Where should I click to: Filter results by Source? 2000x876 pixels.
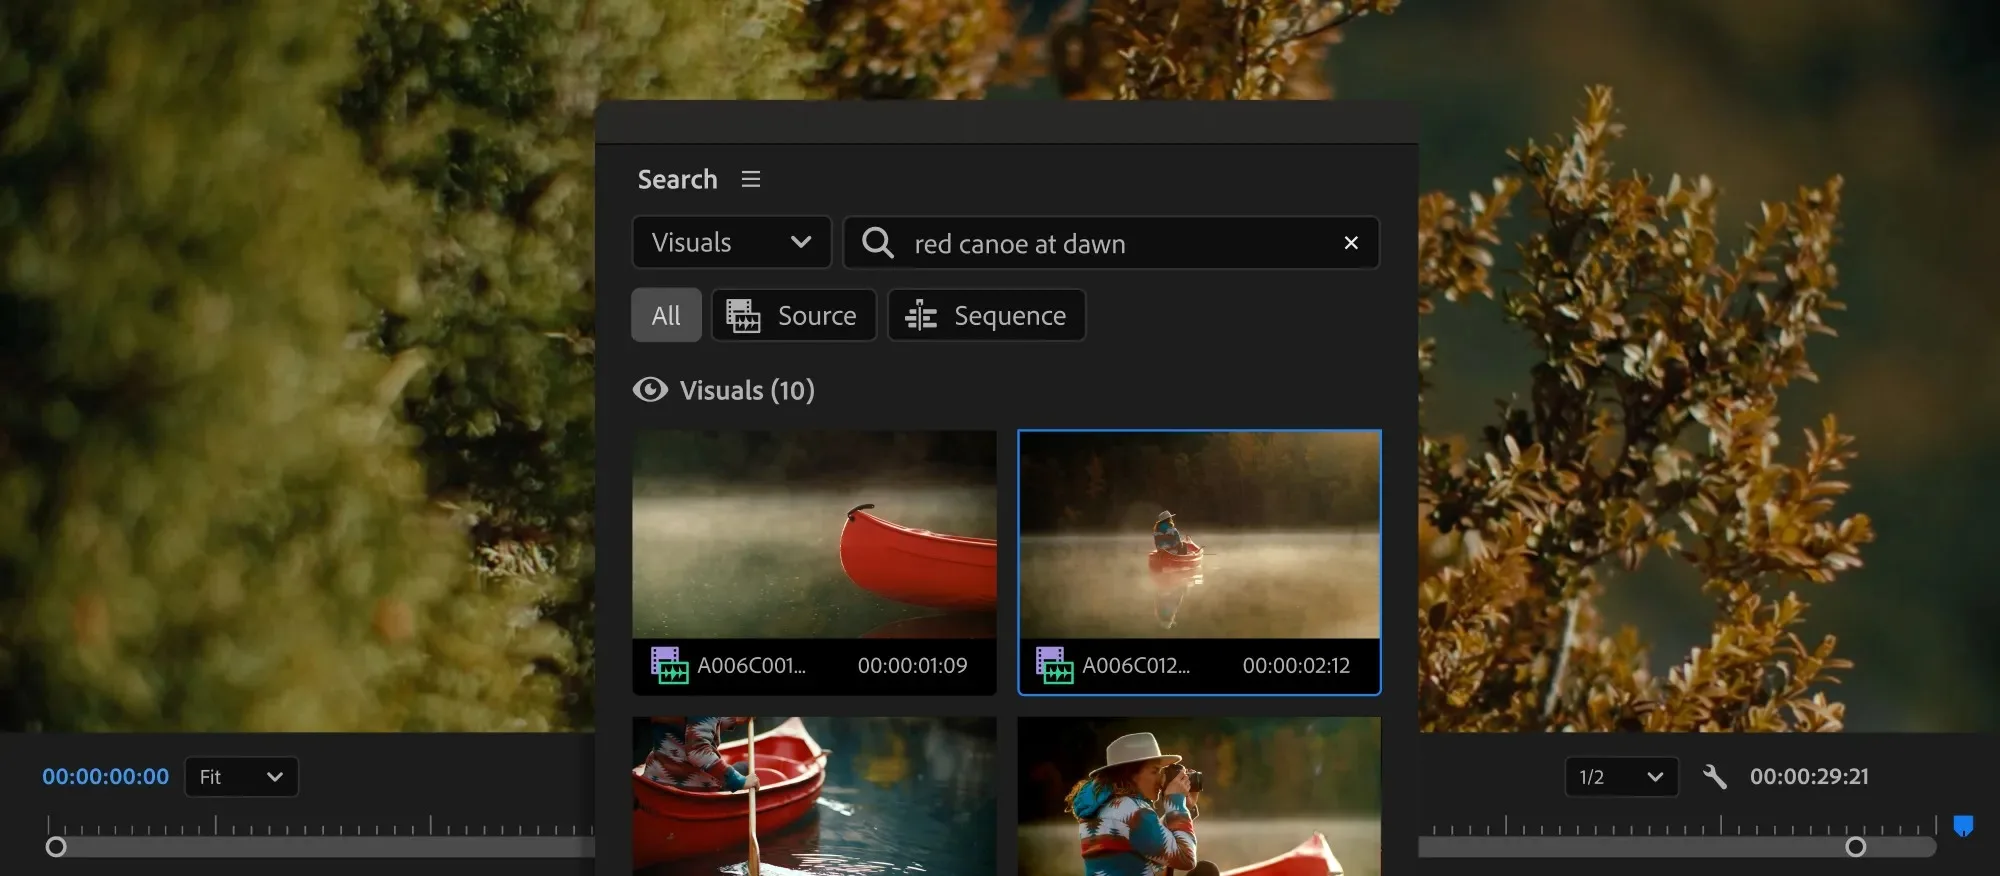click(x=794, y=315)
